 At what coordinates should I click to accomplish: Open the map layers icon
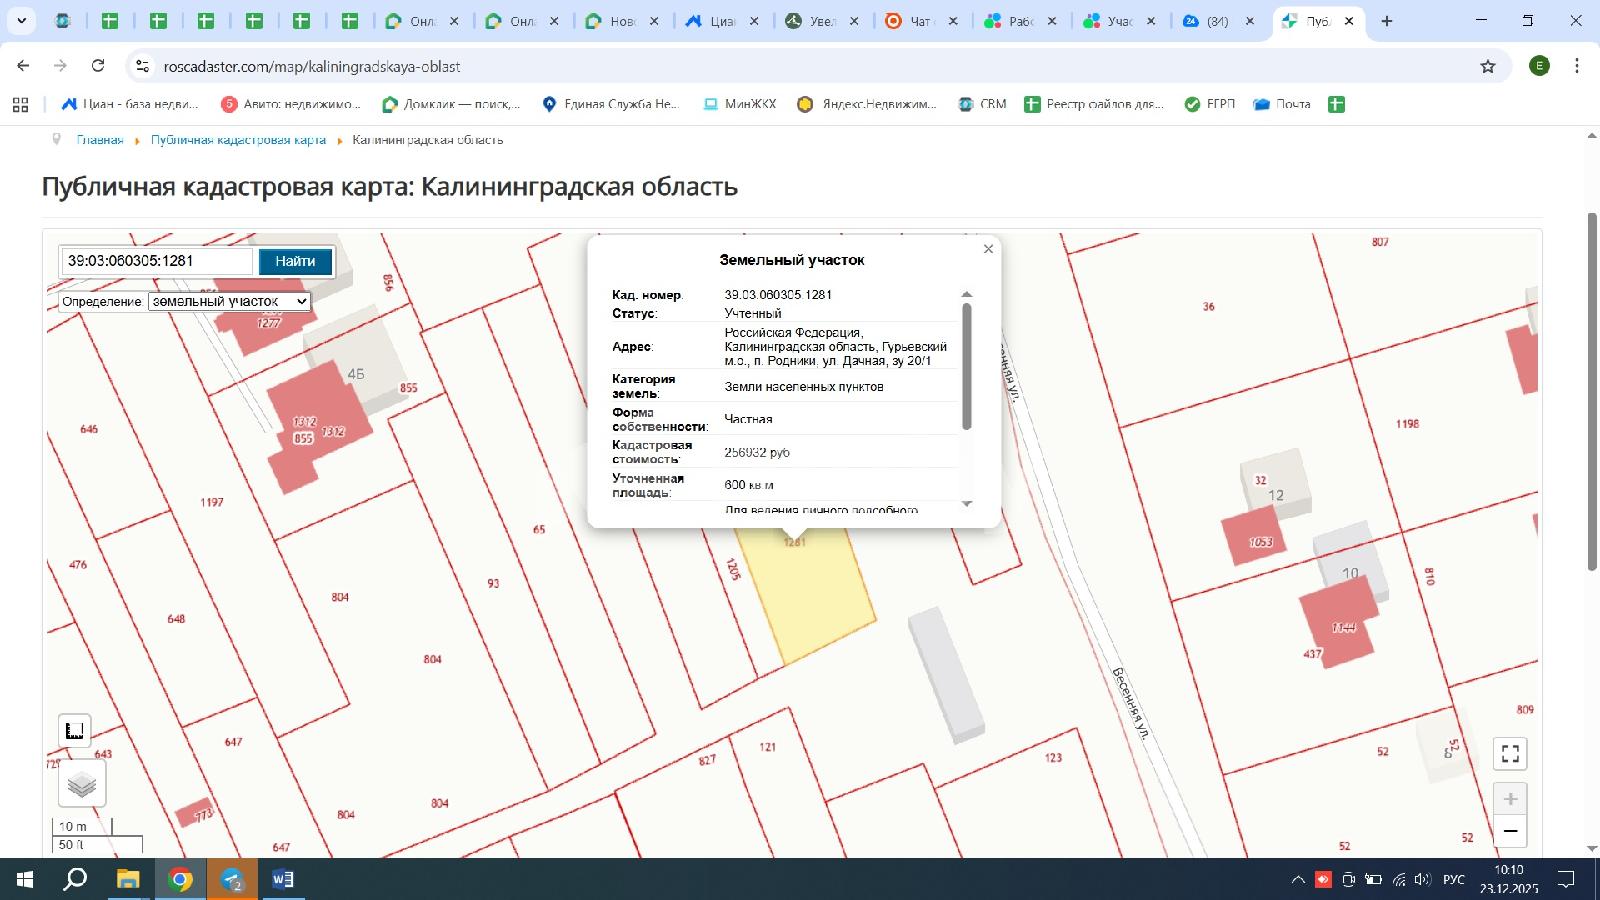click(x=81, y=784)
